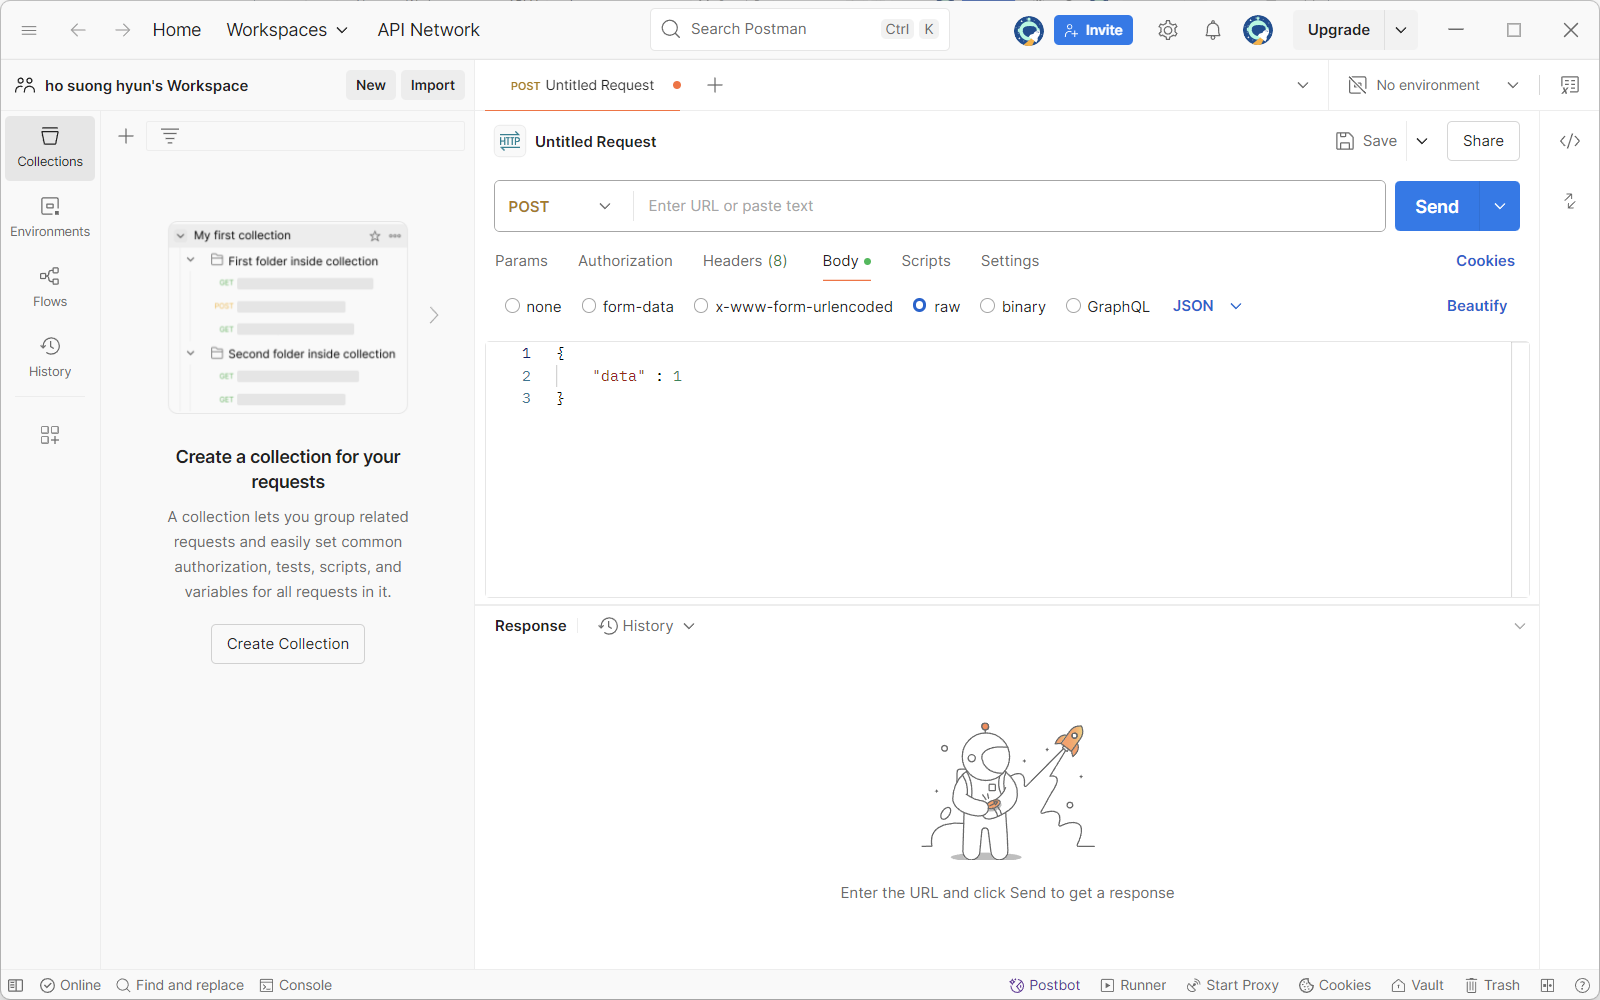Click the filter collections icon
Viewport: 1600px width, 1000px height.
point(170,136)
